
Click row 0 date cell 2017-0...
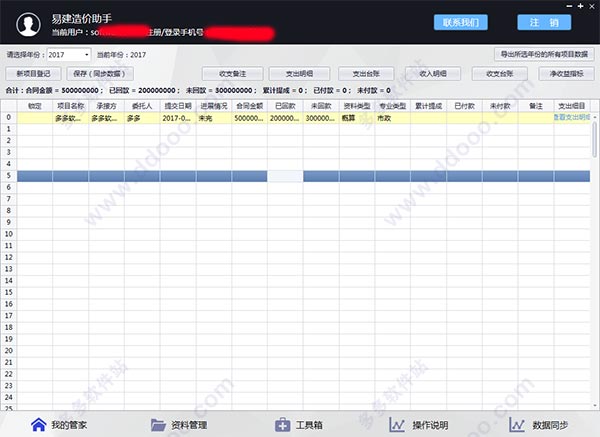click(178, 118)
